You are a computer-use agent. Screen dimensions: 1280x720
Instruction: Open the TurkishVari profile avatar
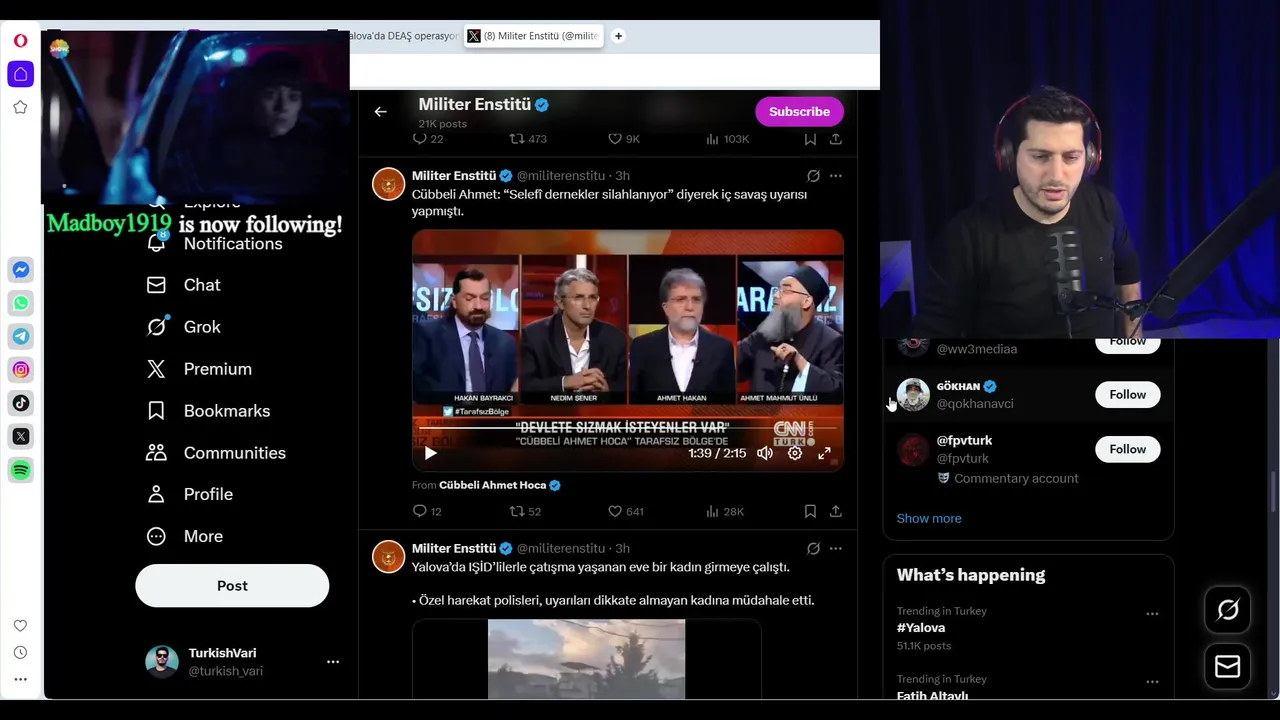[x=162, y=662]
